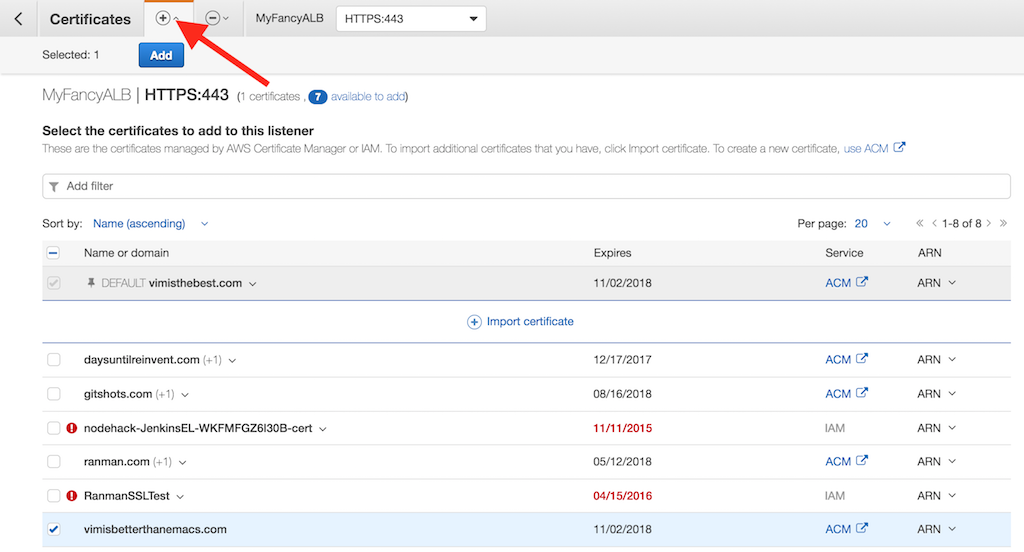Screen dimensions: 1024x552
Task: Click the filter funnel icon
Action: [x=54, y=187]
